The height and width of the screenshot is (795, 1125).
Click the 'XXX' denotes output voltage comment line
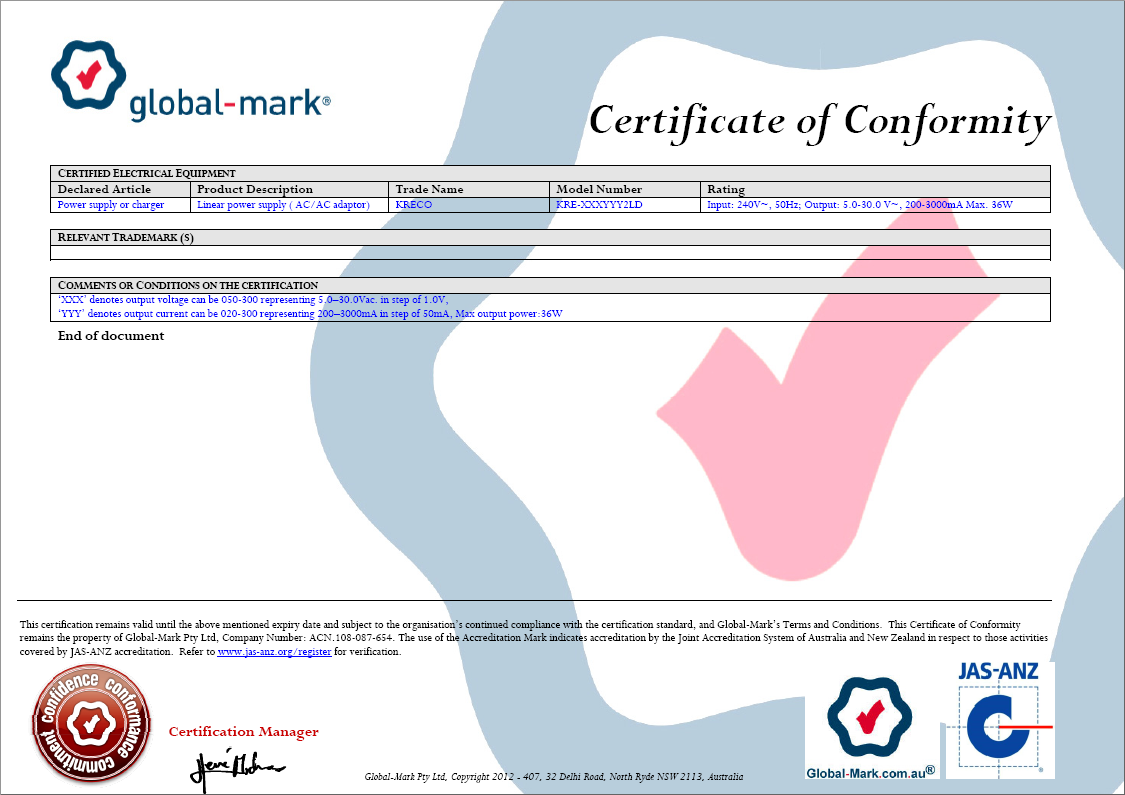click(x=253, y=300)
